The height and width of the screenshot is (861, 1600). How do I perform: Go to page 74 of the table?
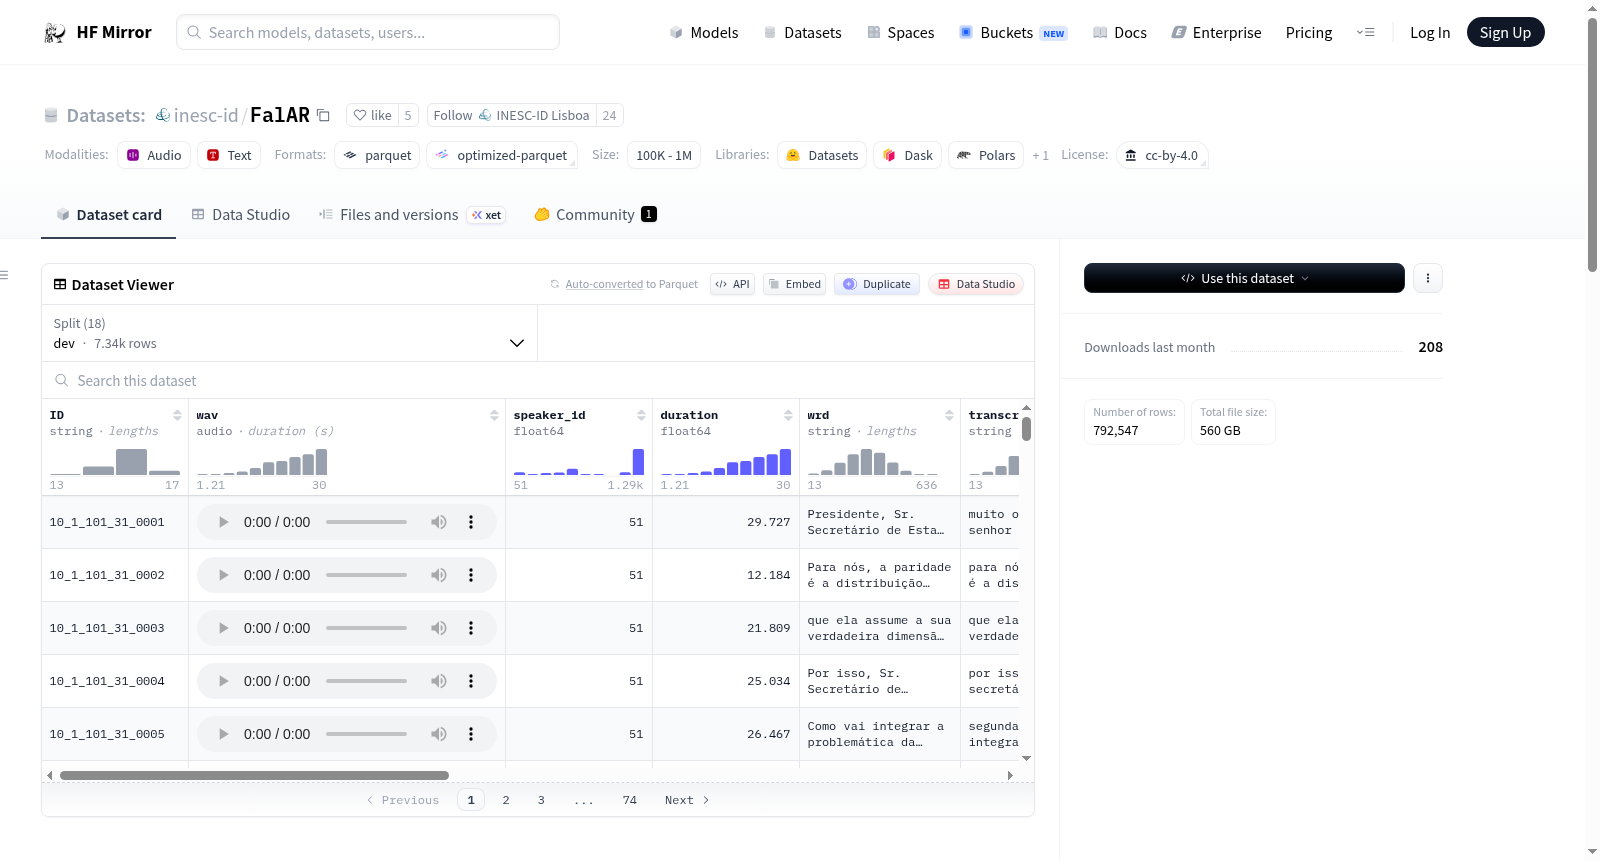click(630, 800)
